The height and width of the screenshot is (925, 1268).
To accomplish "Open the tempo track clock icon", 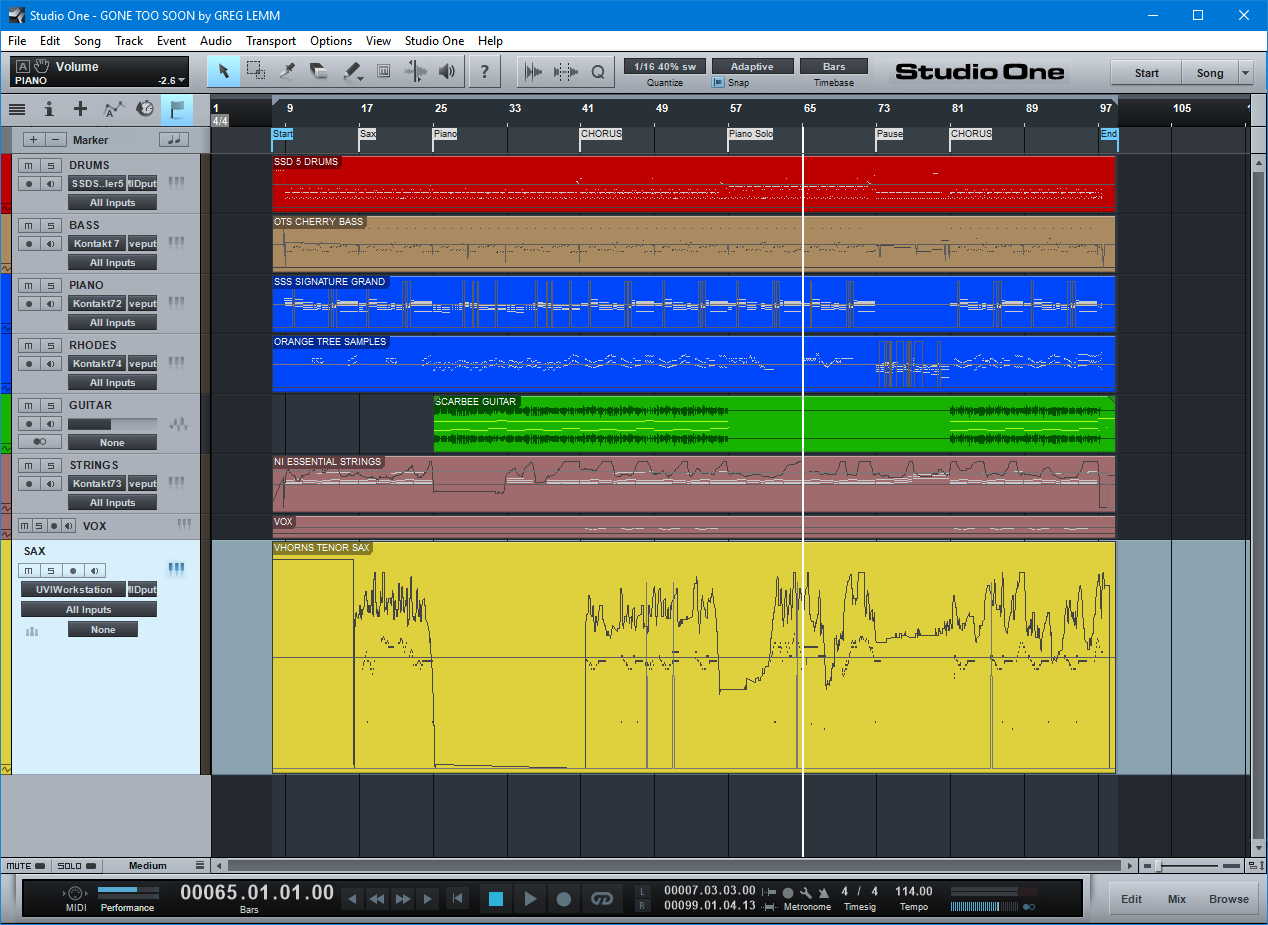I will (145, 109).
